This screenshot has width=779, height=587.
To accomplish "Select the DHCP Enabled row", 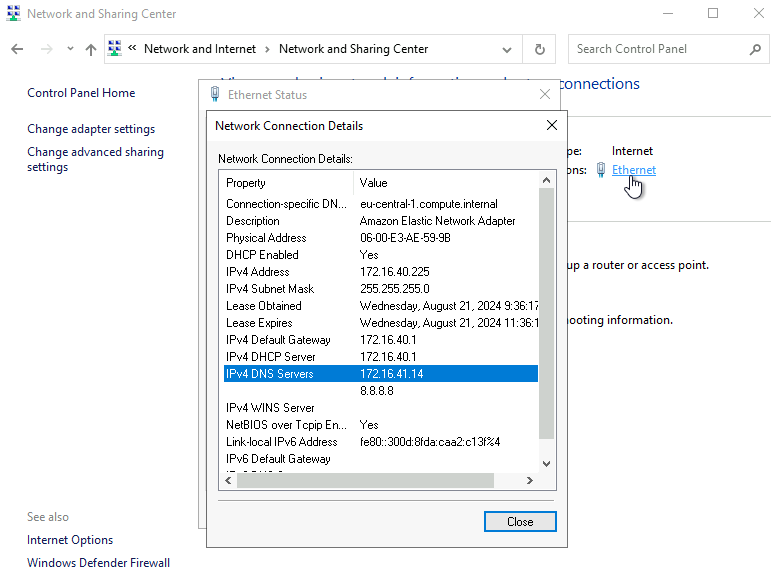I will (x=381, y=255).
